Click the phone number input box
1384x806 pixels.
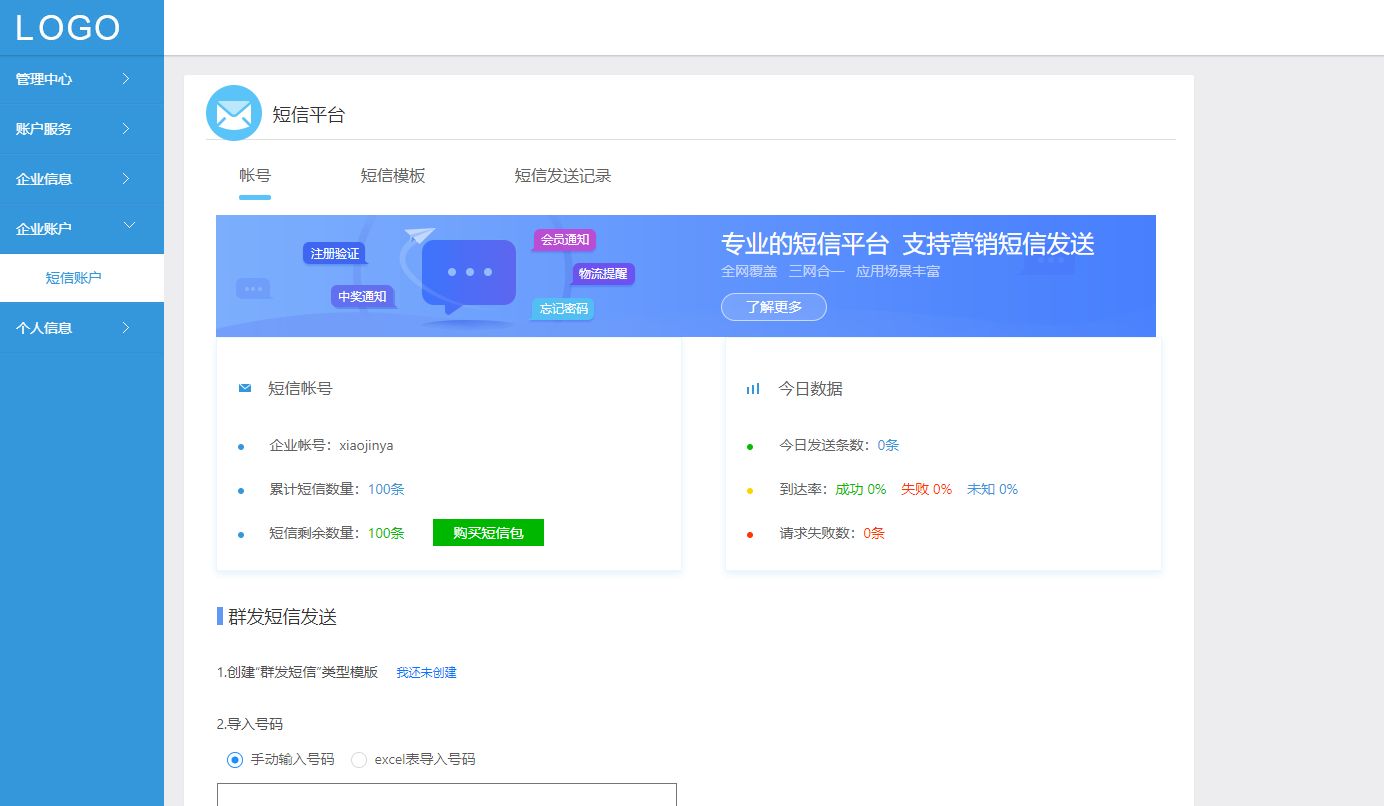coord(447,794)
